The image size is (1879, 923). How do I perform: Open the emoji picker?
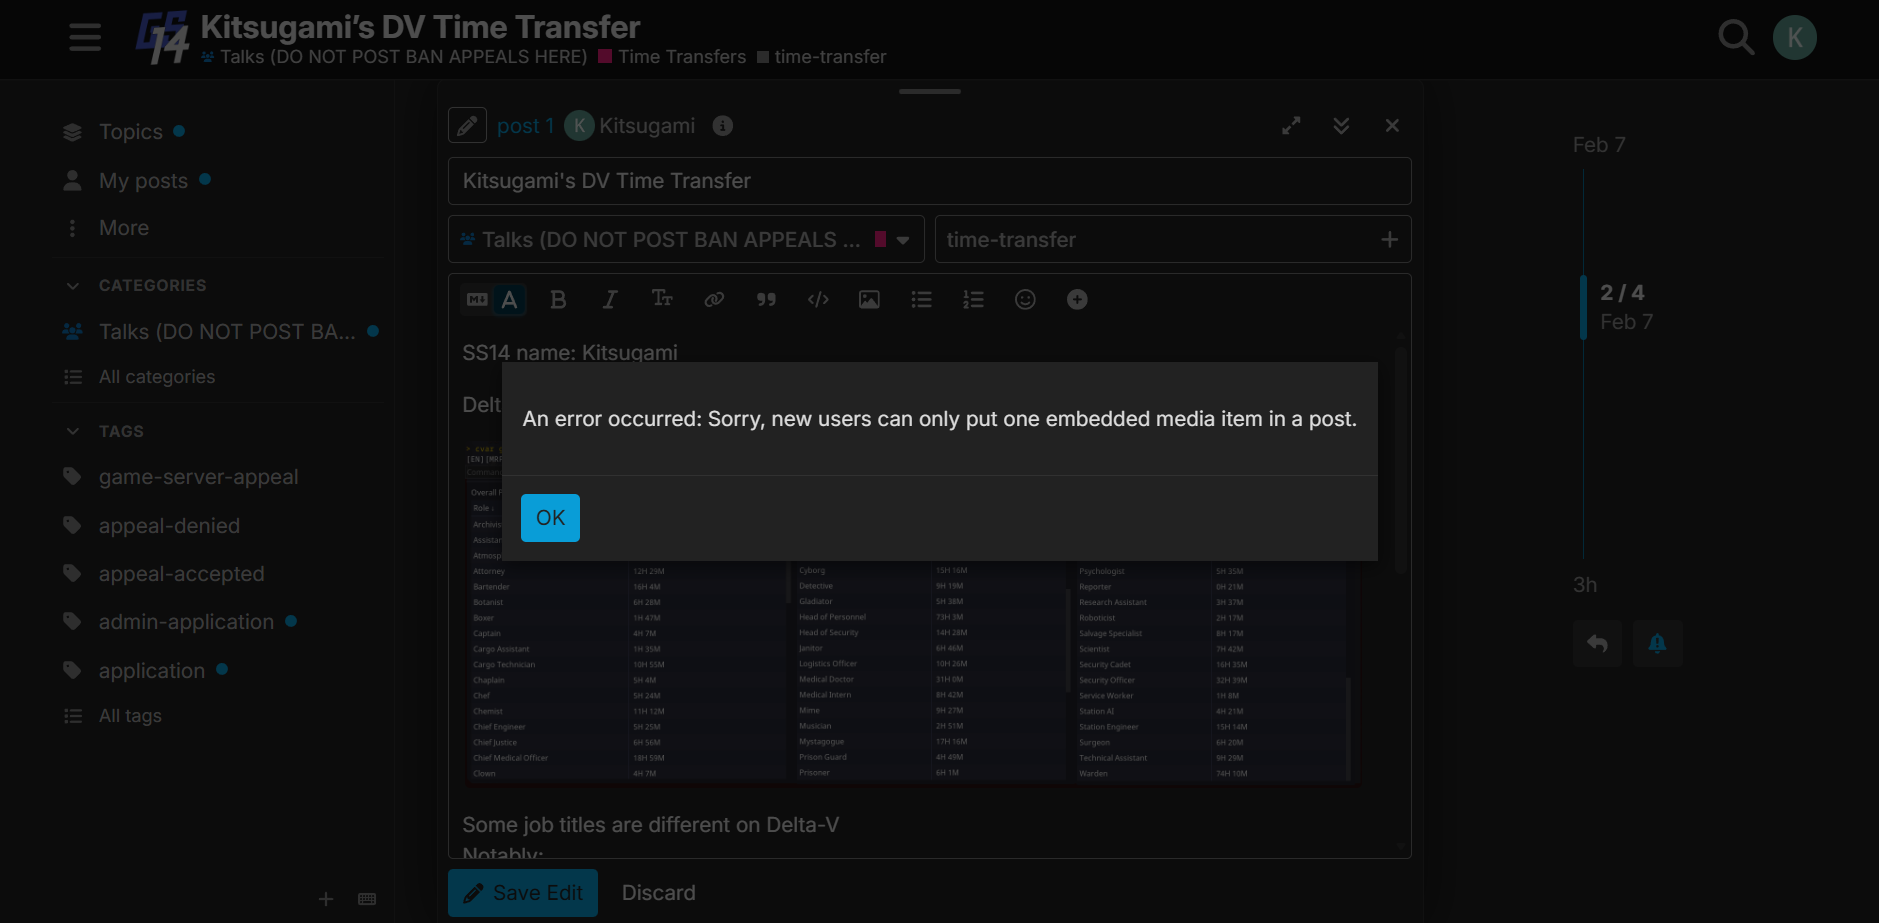tap(1025, 300)
